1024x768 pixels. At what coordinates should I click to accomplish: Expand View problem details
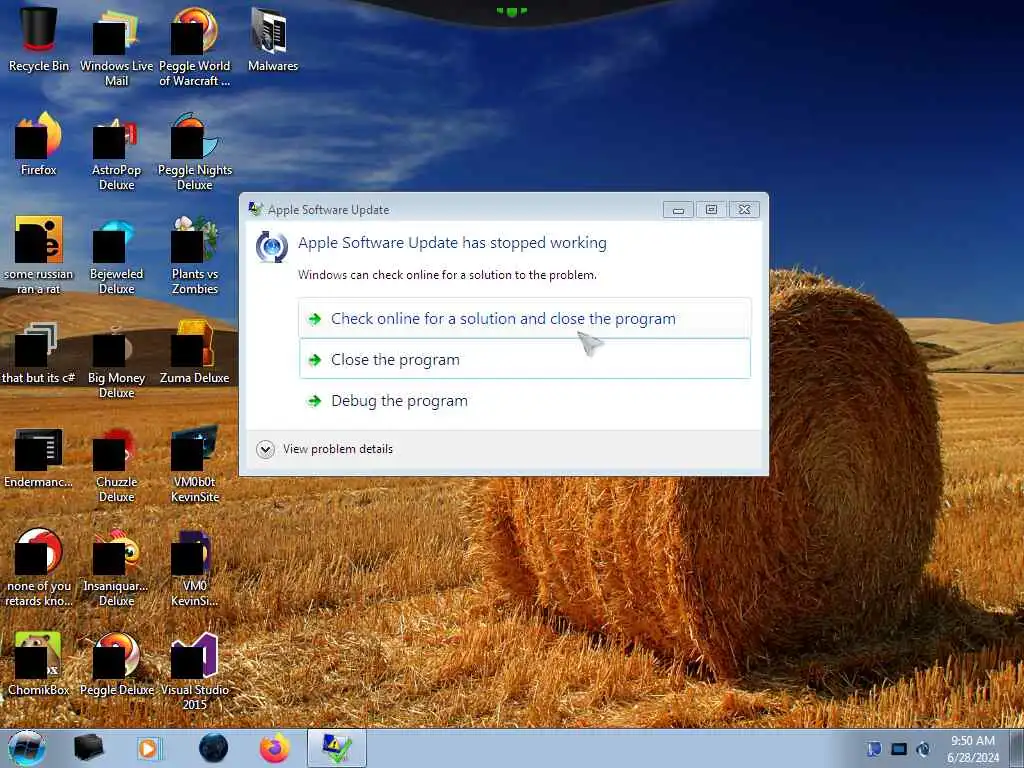coord(325,449)
